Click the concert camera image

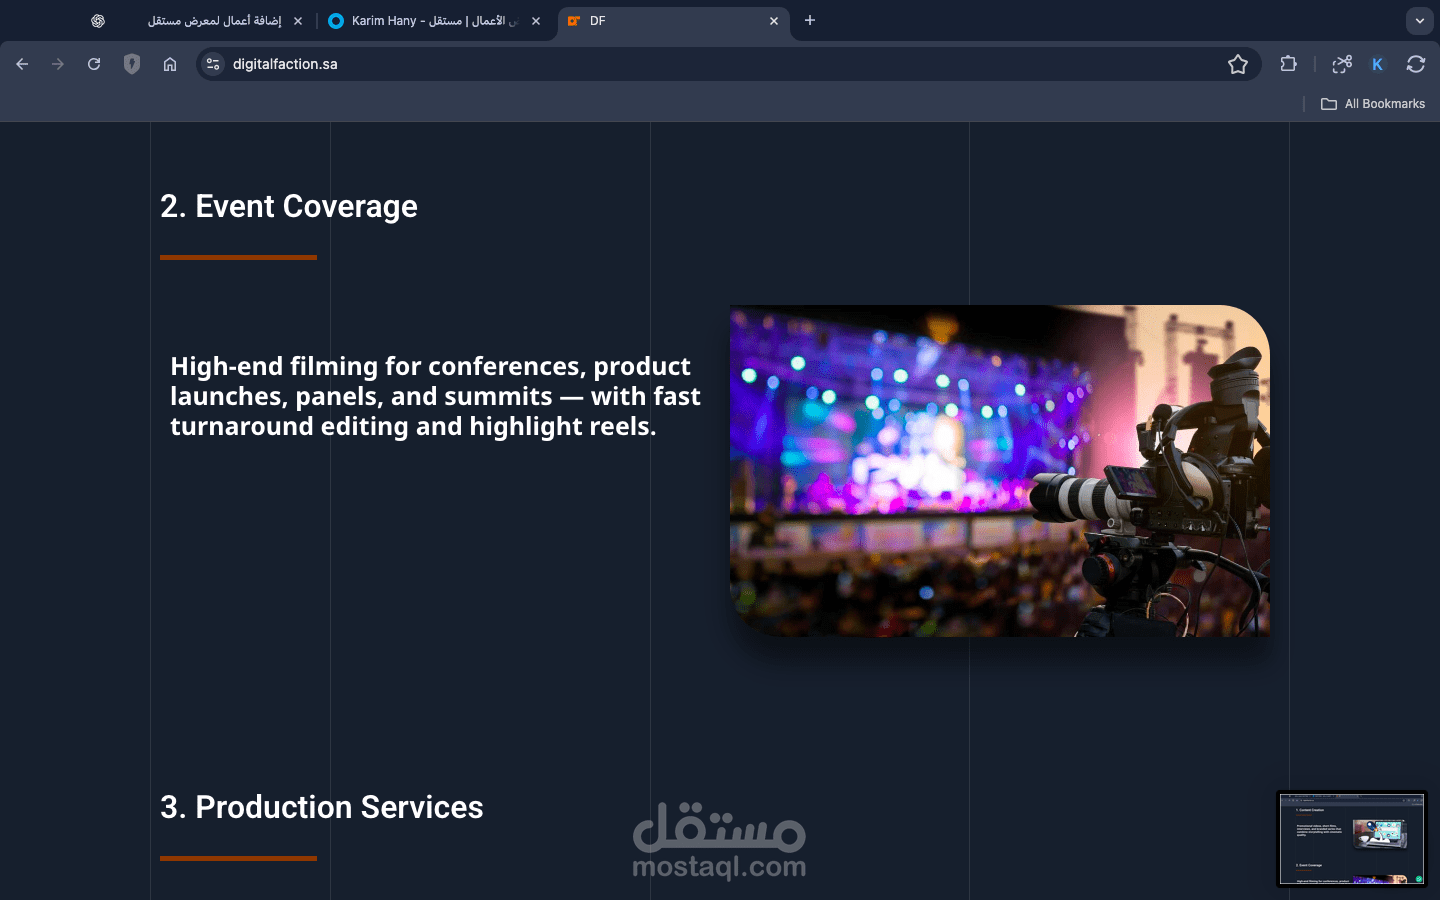click(1000, 471)
